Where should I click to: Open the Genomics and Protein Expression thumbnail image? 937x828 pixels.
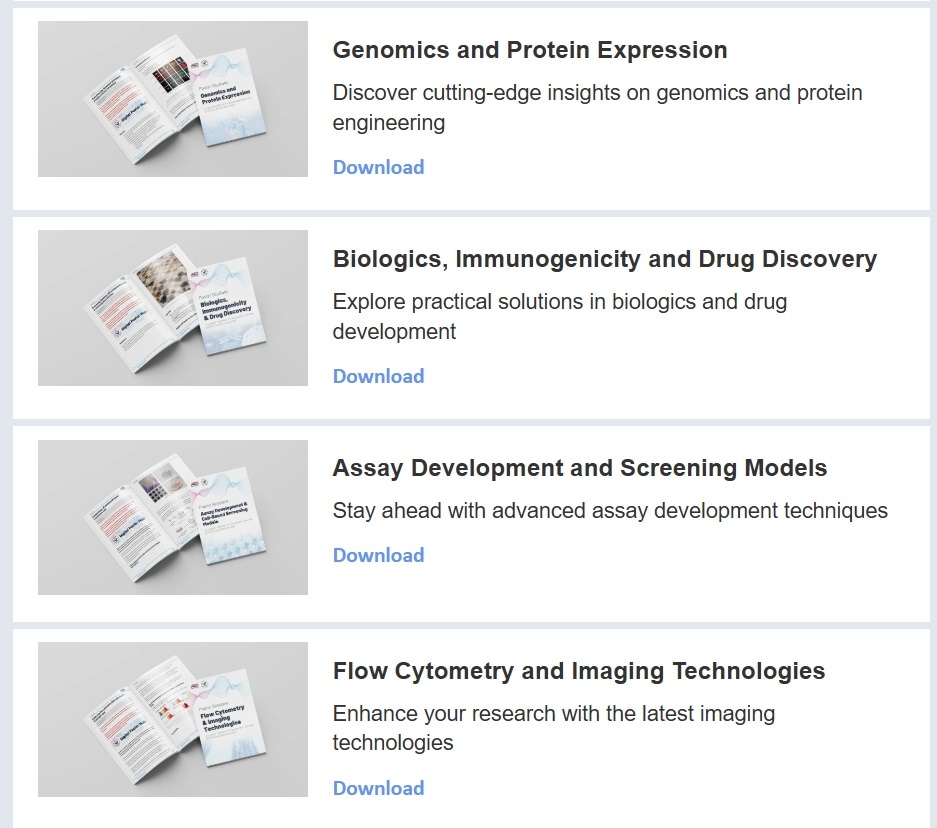(x=172, y=99)
